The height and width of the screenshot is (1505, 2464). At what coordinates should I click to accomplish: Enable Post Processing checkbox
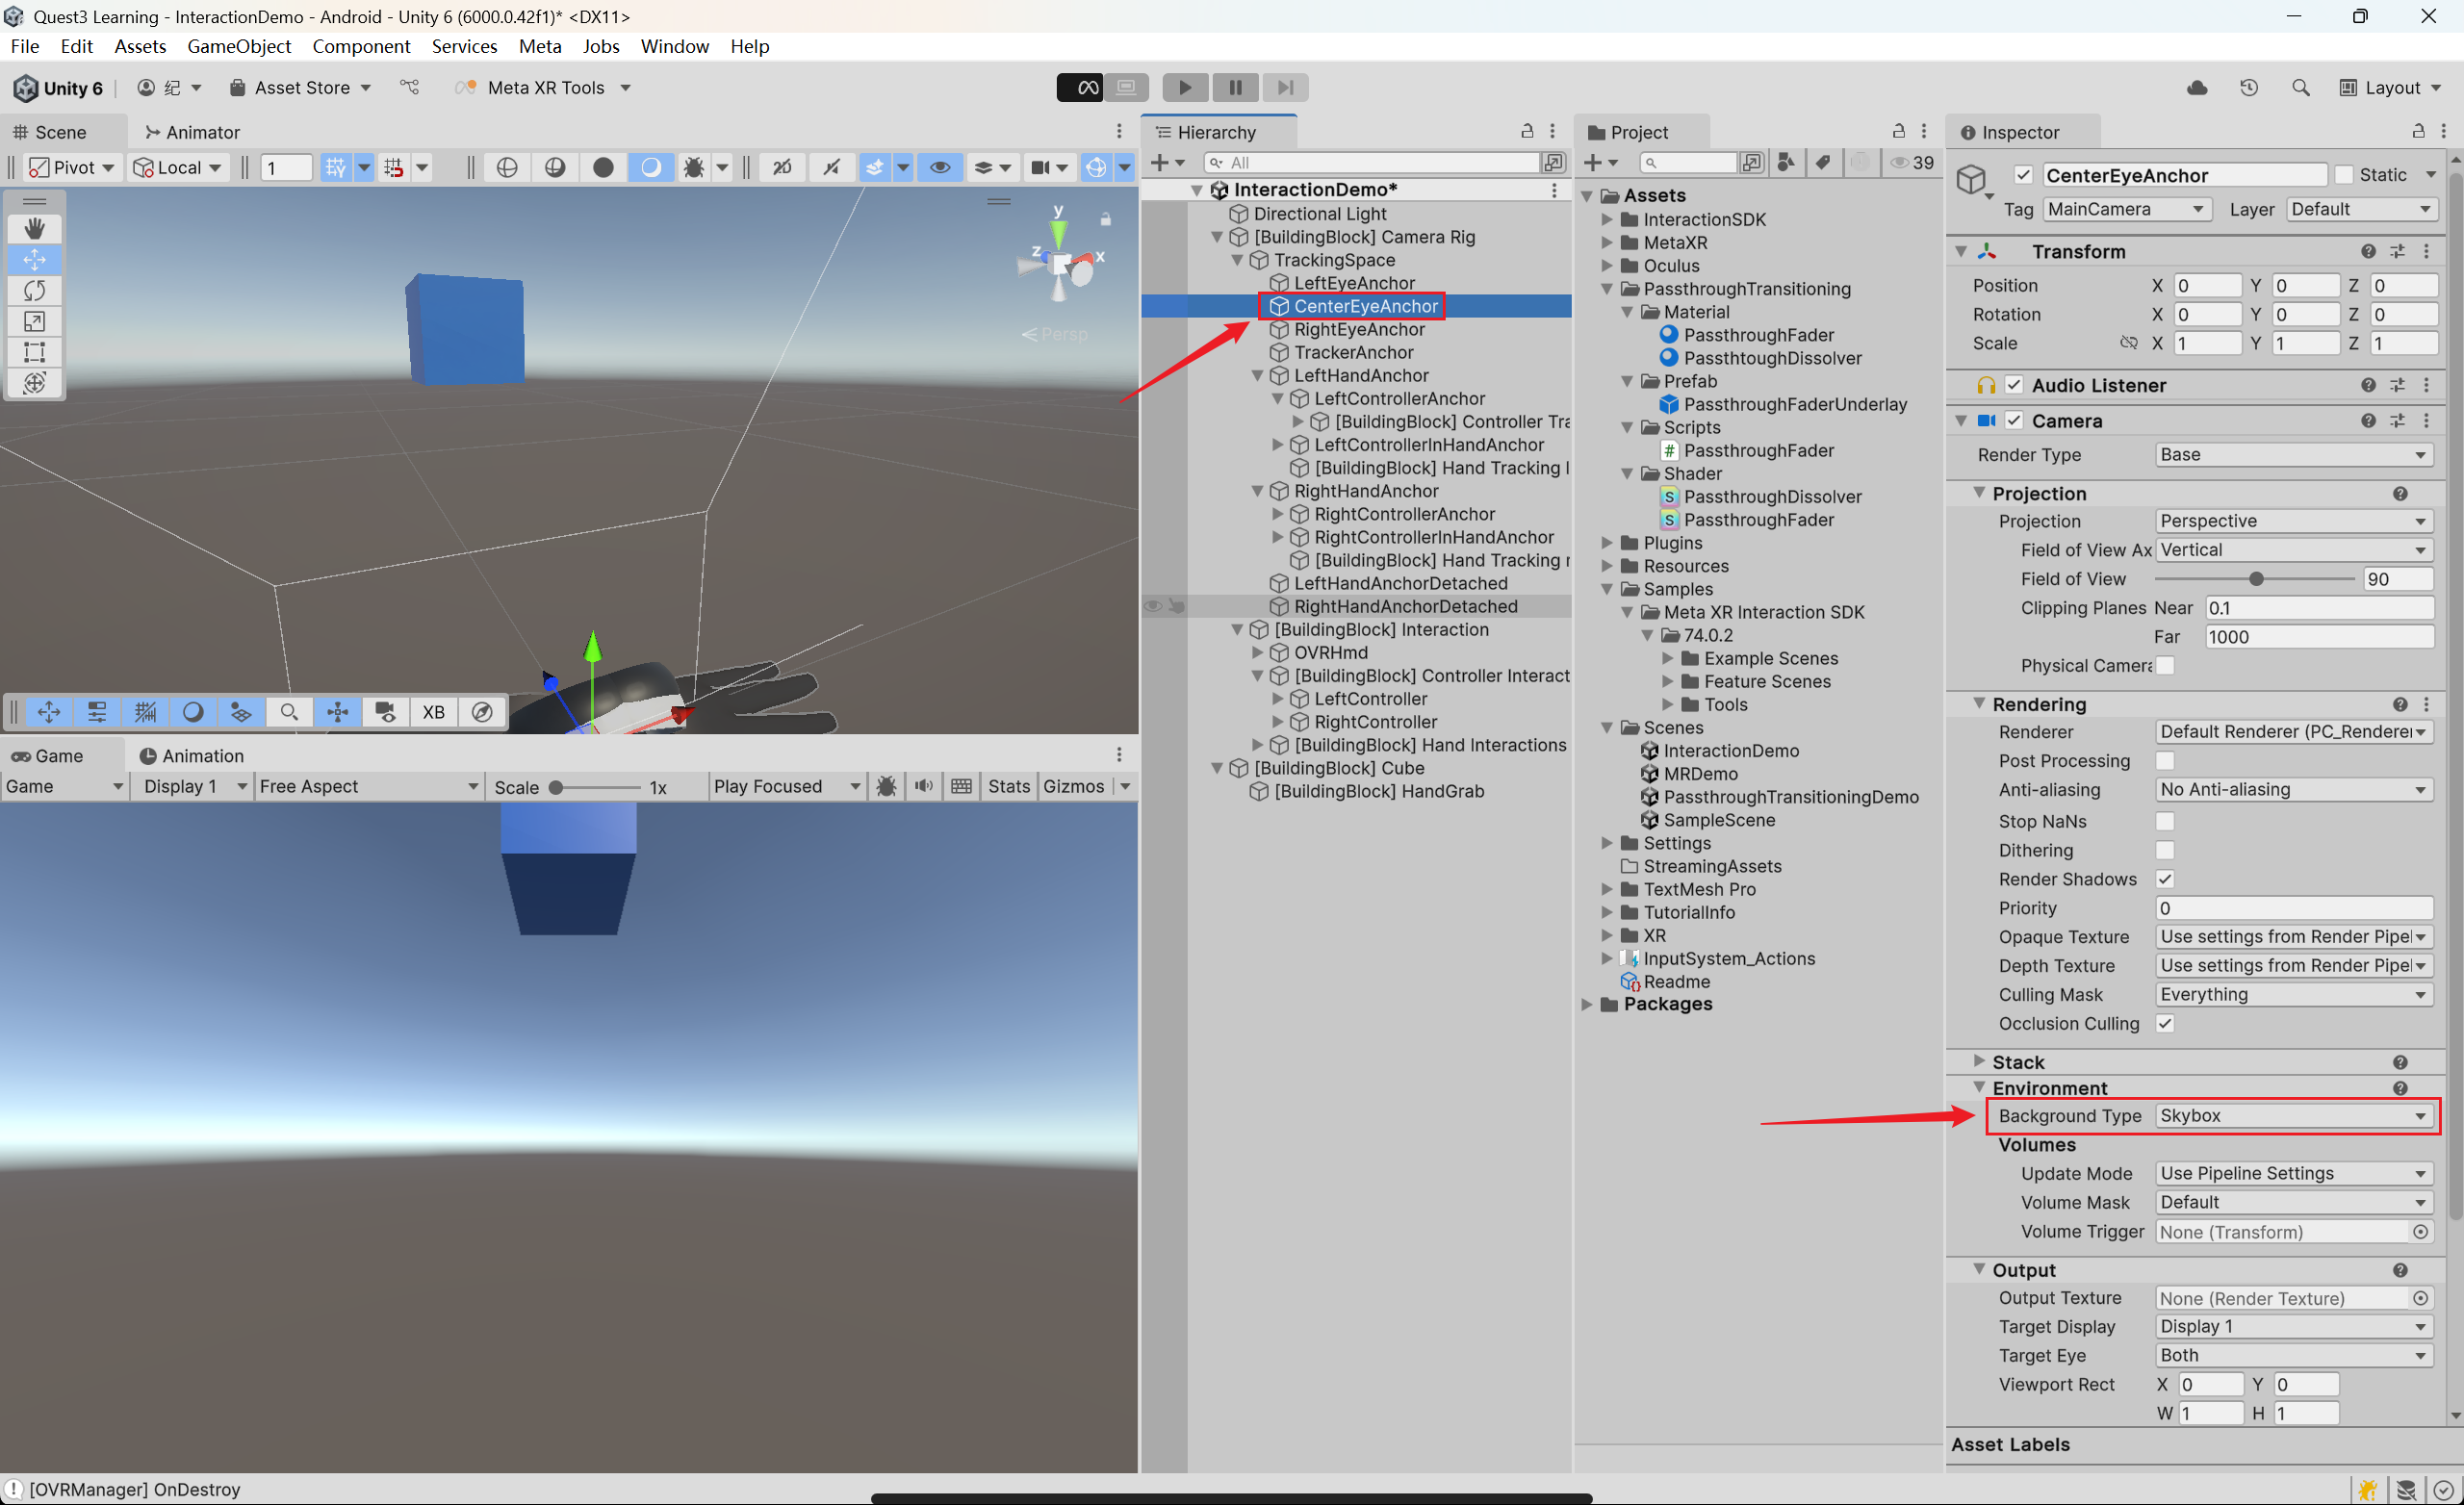pyautogui.click(x=2165, y=761)
